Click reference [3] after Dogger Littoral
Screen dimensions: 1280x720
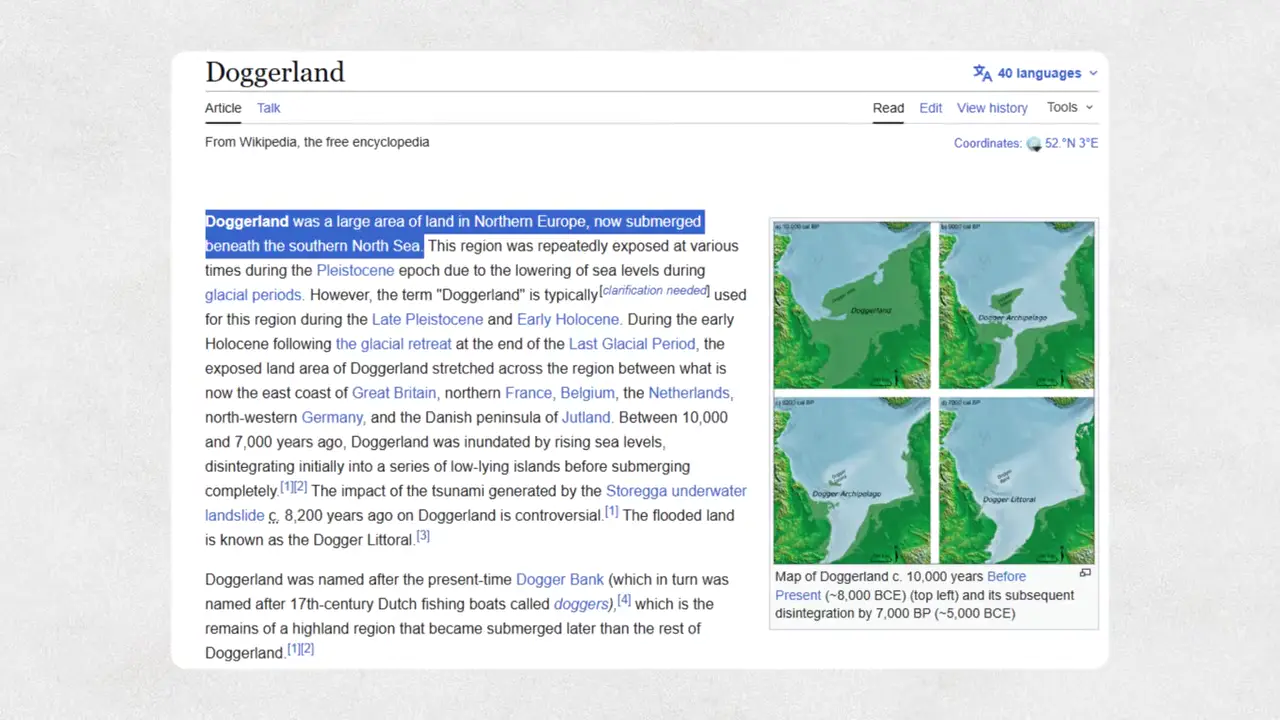pyautogui.click(x=423, y=536)
